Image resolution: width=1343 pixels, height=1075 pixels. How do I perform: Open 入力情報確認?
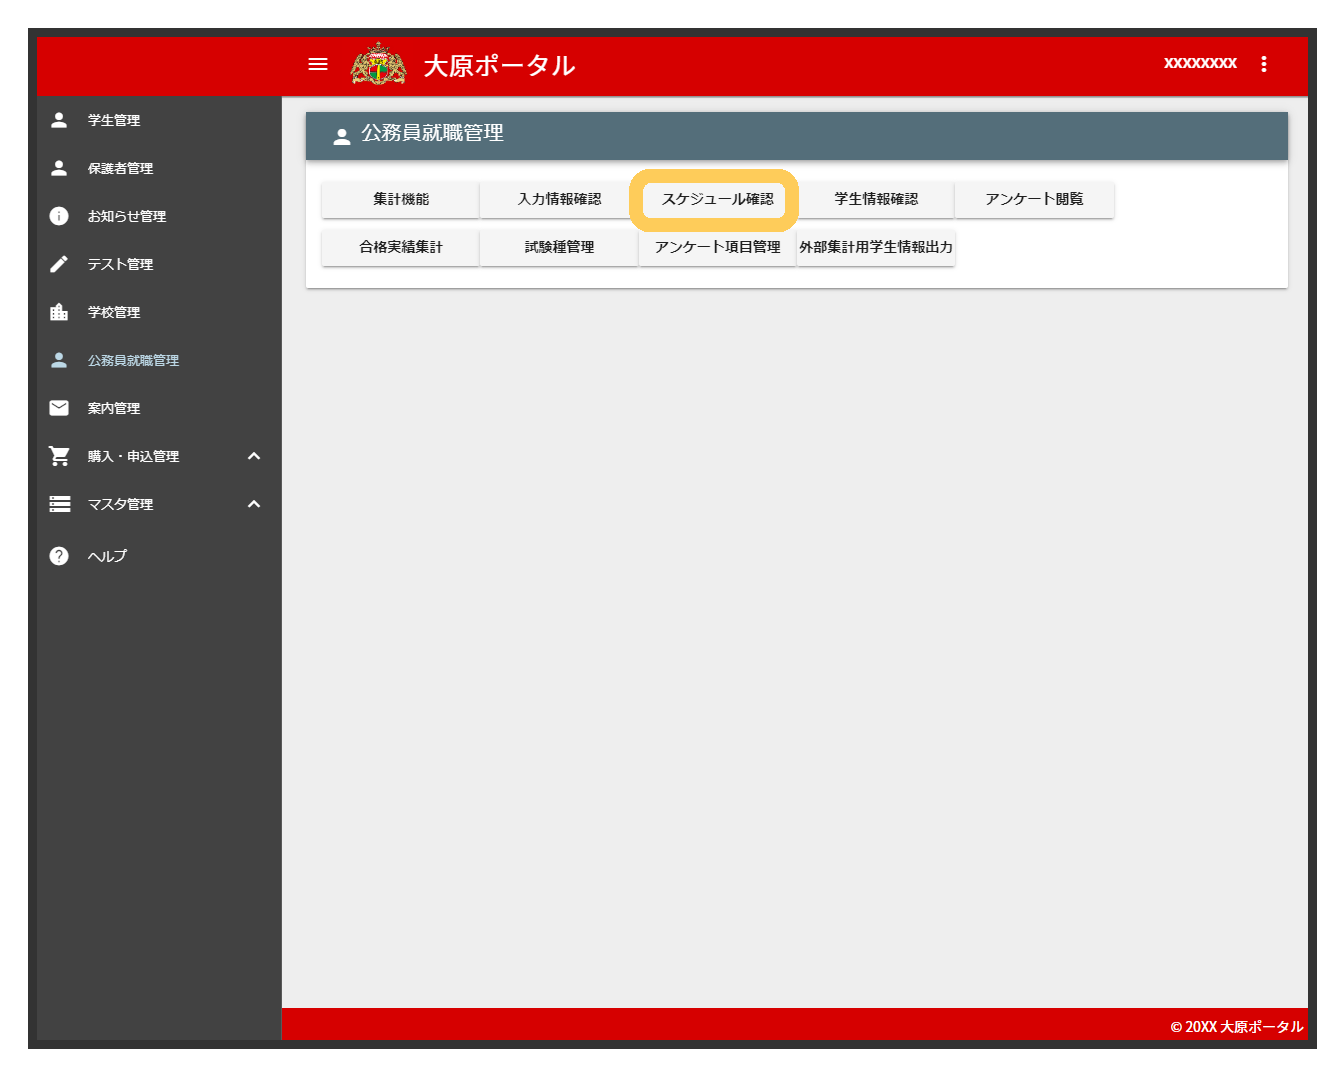pyautogui.click(x=559, y=199)
